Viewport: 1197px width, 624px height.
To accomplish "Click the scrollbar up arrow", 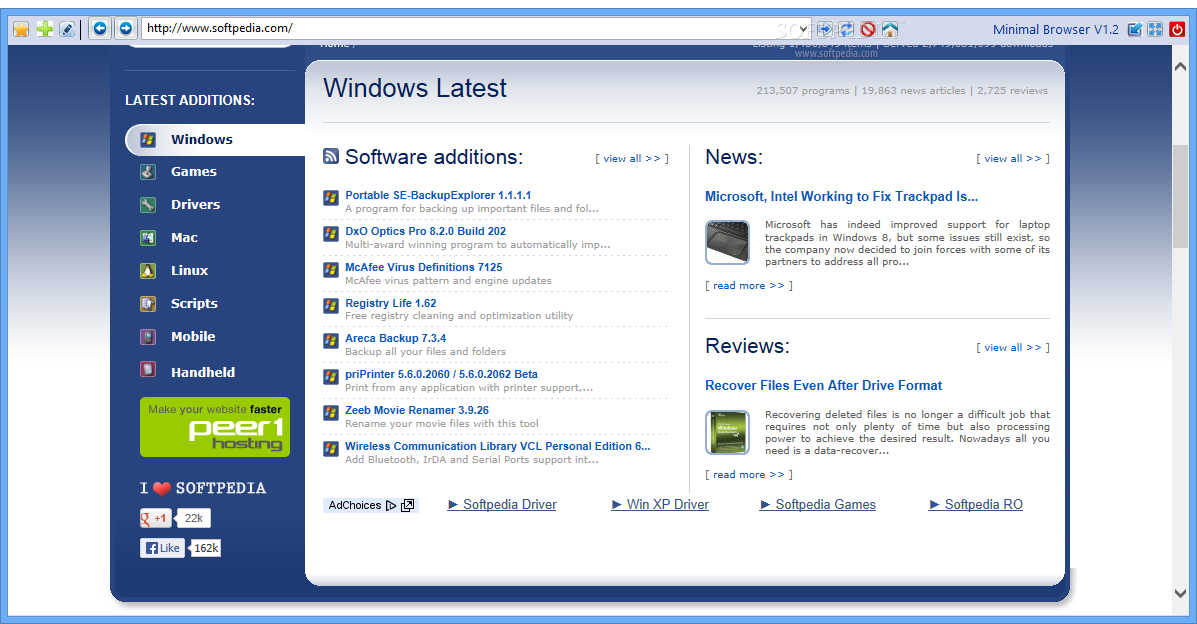I will (x=1180, y=66).
